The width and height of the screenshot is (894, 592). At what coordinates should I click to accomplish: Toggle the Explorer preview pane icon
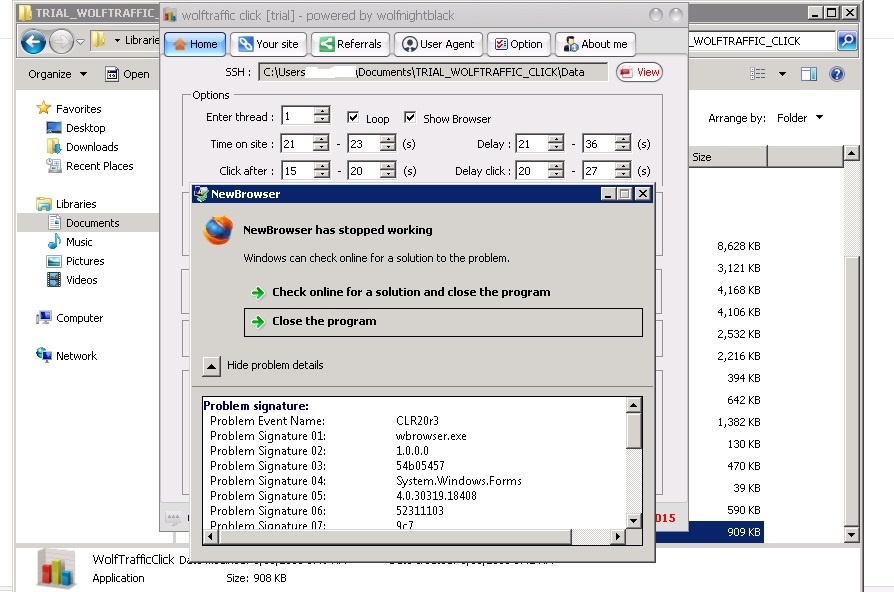(808, 74)
